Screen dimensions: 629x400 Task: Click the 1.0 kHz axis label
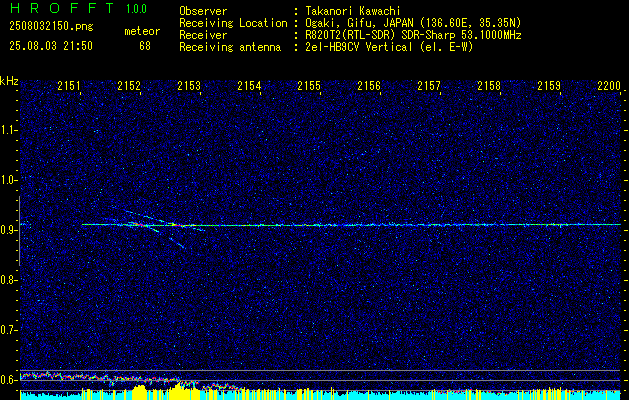(9, 180)
